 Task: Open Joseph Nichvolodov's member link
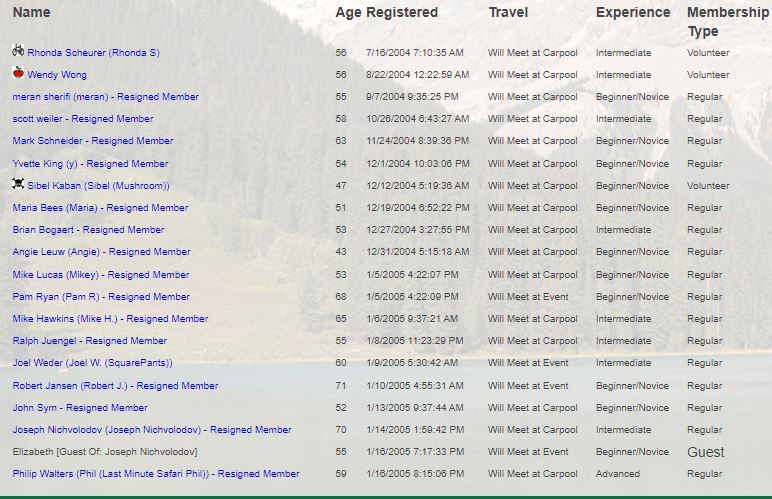point(152,430)
